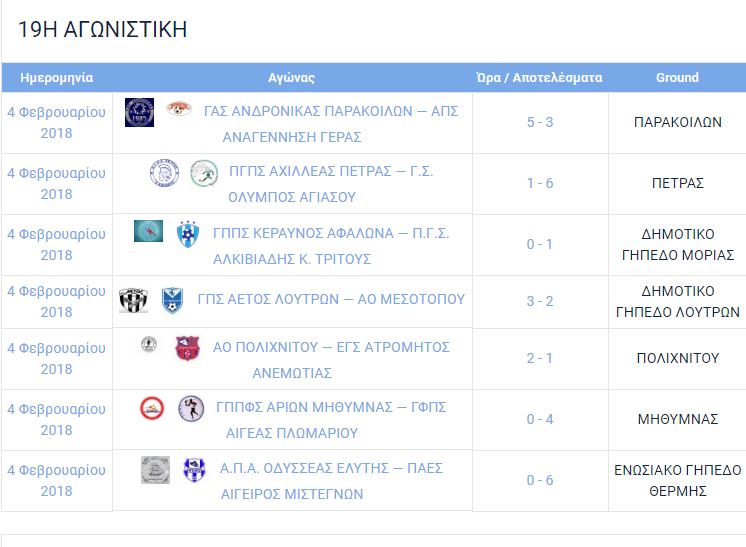Click the ΓΑΣ ΑΝΔΡΟΝΙΚΑΣ ΠΑΡΑΚΟΙΛΩΝ team logo
The image size is (746, 547).
coord(139,112)
